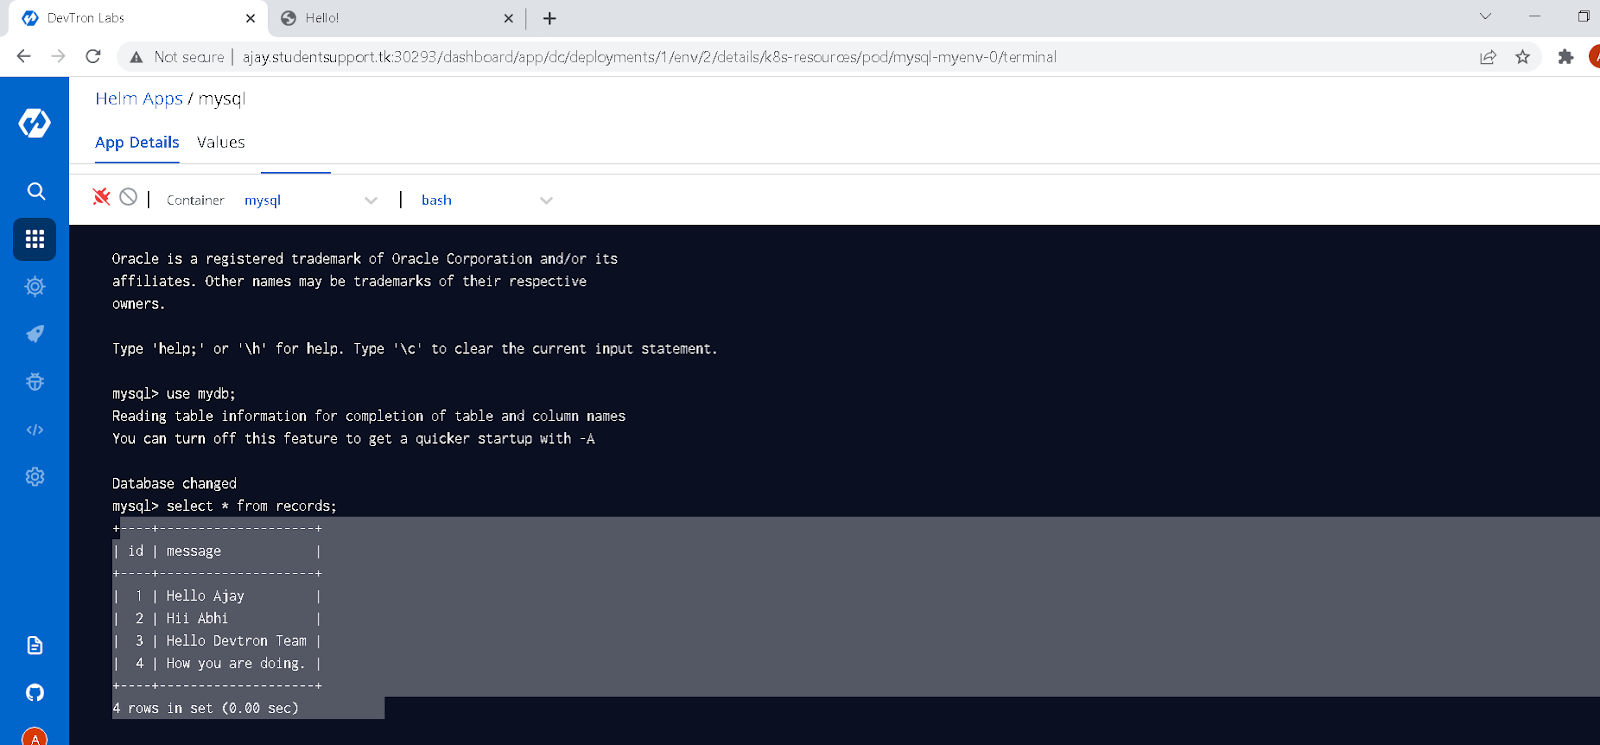Click user avatar at sidebar bottom
The image size is (1600, 745).
(35, 737)
